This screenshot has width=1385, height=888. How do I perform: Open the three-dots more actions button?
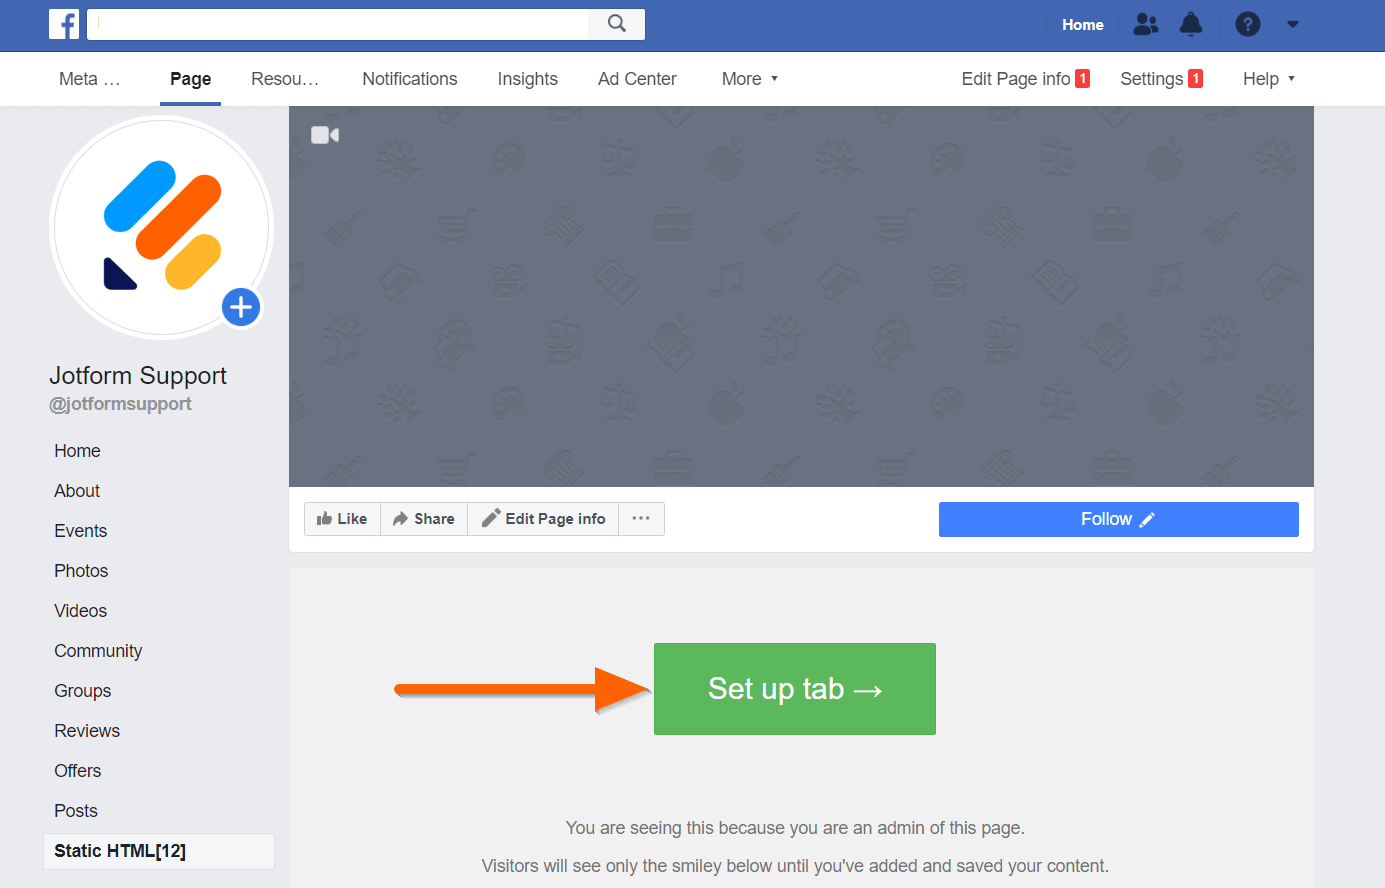click(x=641, y=519)
